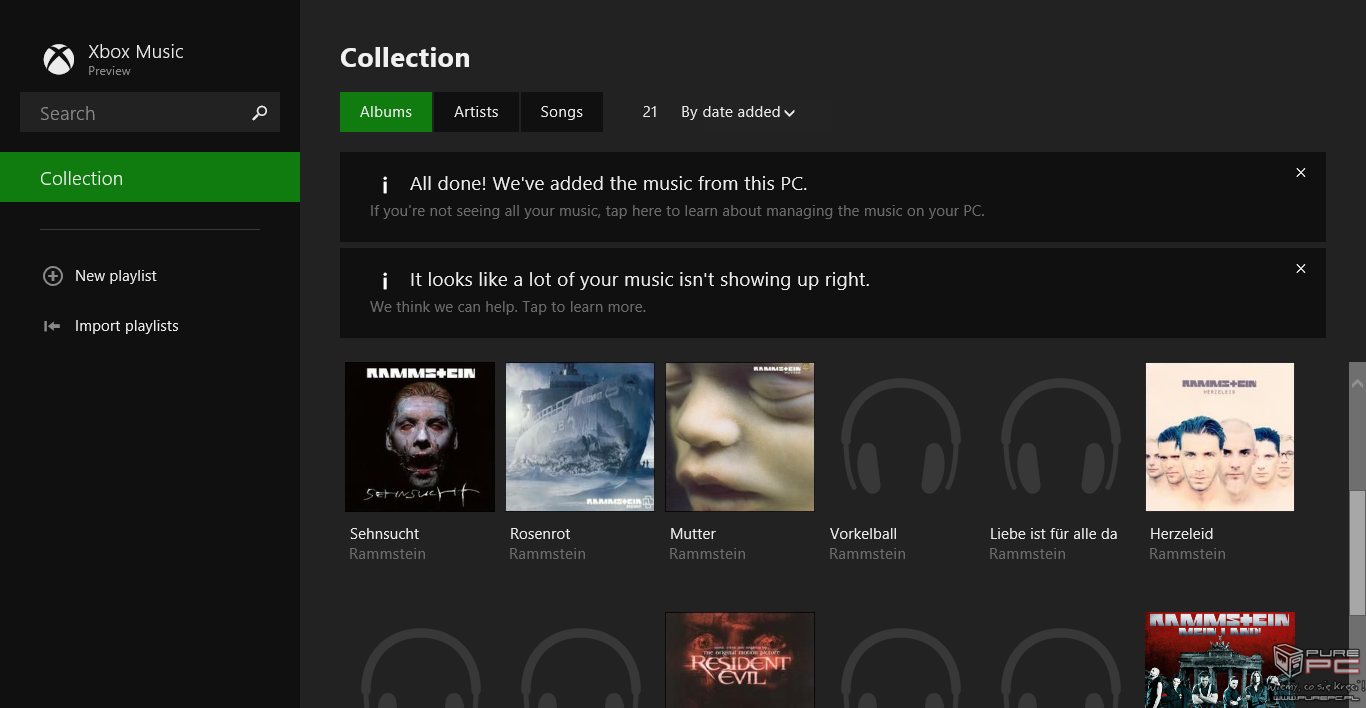Image resolution: width=1366 pixels, height=708 pixels.
Task: Open 'Liebe ist für alle da' placeholder album
Action: 1060,437
